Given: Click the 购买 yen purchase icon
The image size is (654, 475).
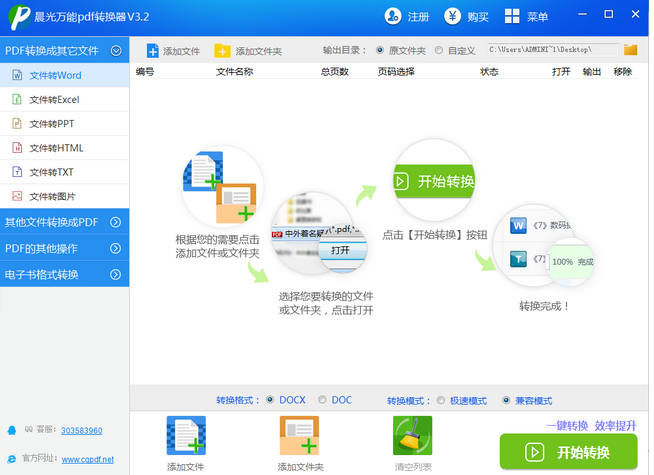Looking at the screenshot, I should pyautogui.click(x=453, y=17).
